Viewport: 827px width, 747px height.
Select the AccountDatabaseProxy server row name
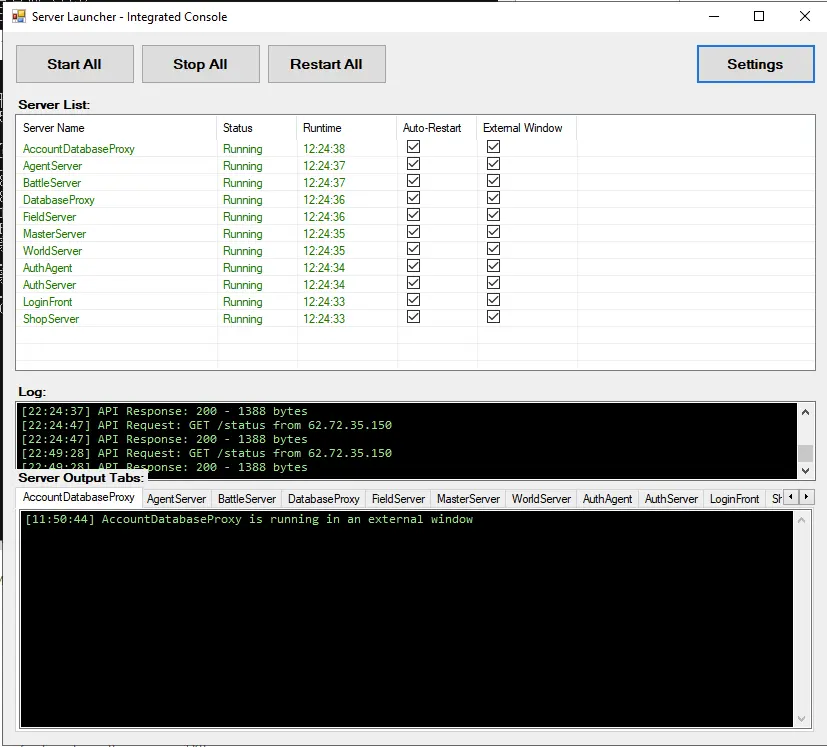(79, 149)
